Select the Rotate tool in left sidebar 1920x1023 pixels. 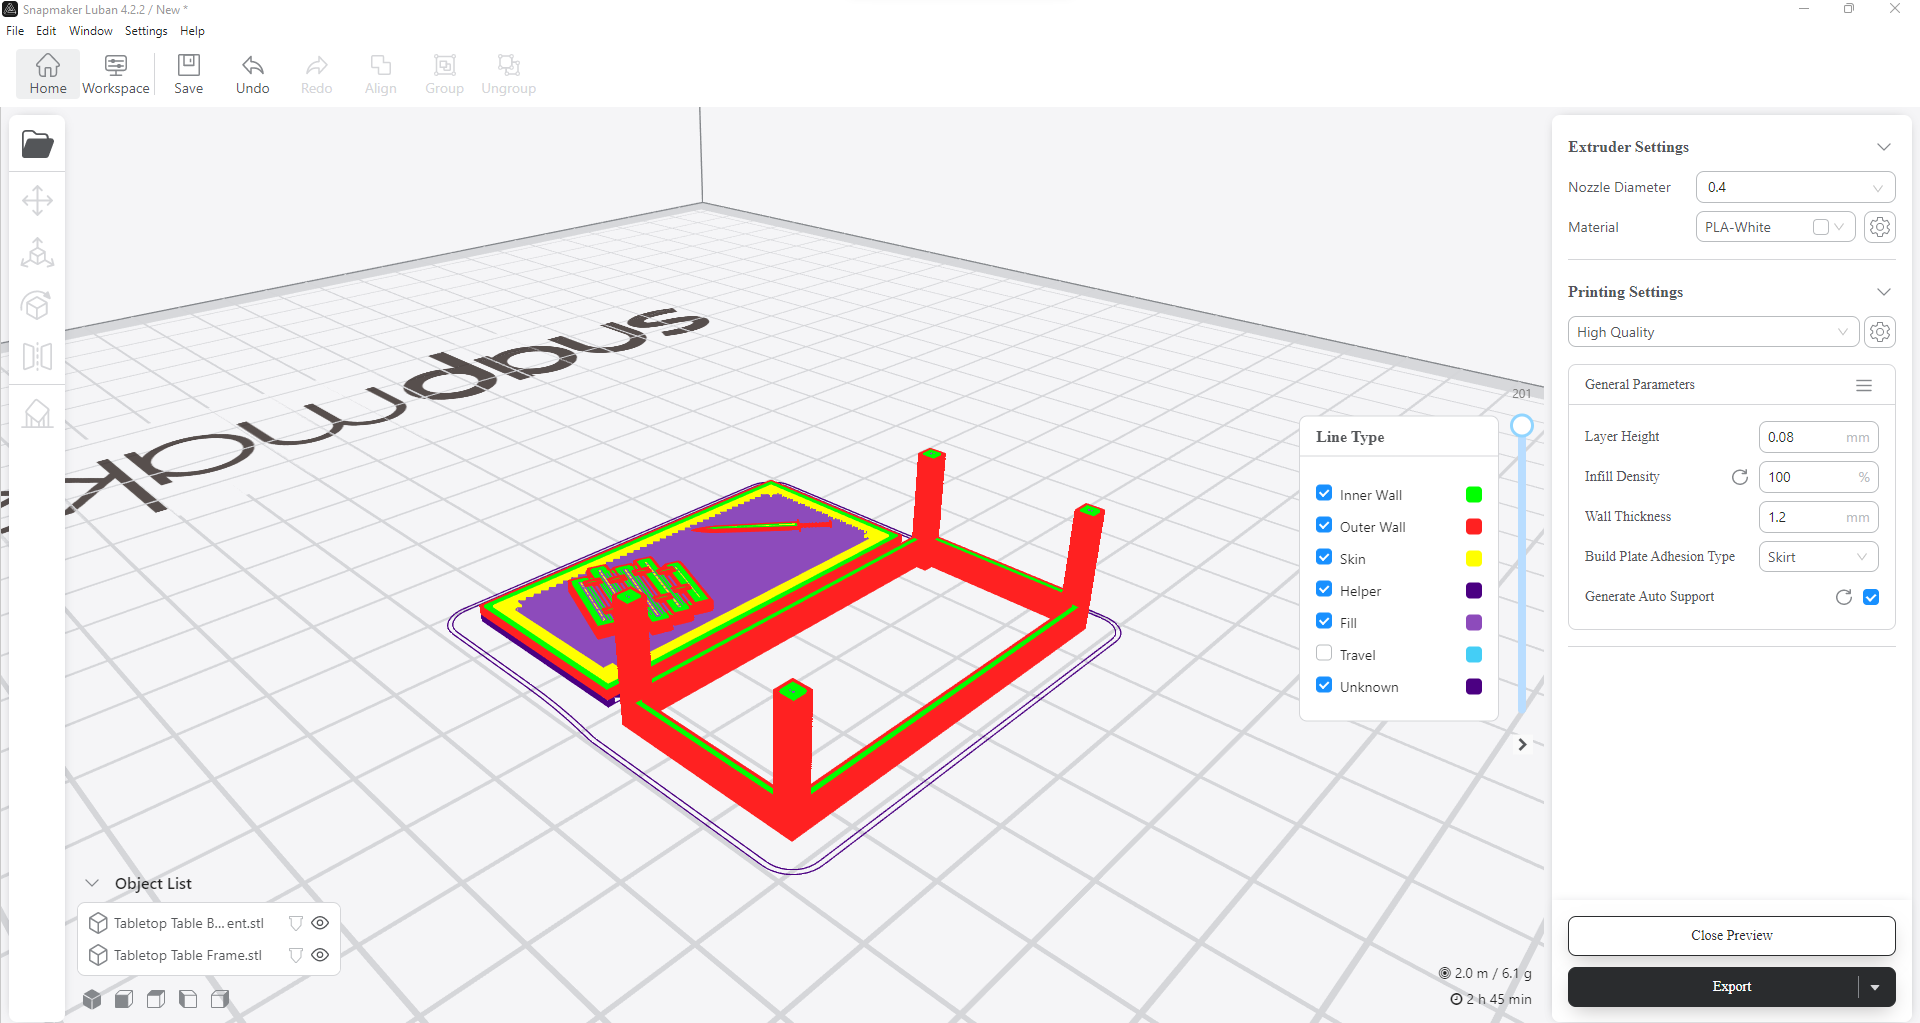click(x=38, y=305)
